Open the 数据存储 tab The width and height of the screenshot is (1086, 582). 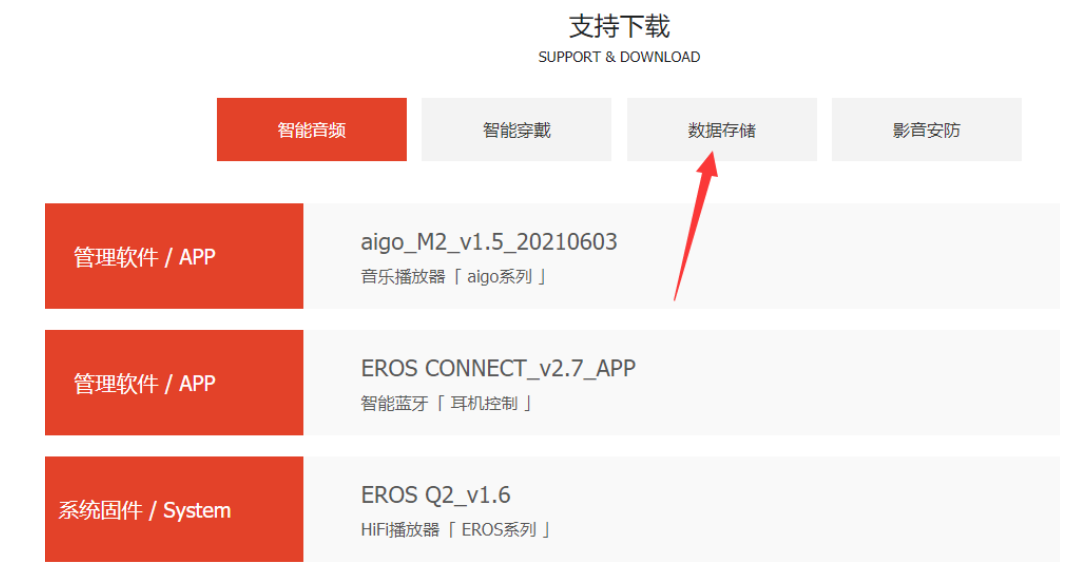point(721,130)
